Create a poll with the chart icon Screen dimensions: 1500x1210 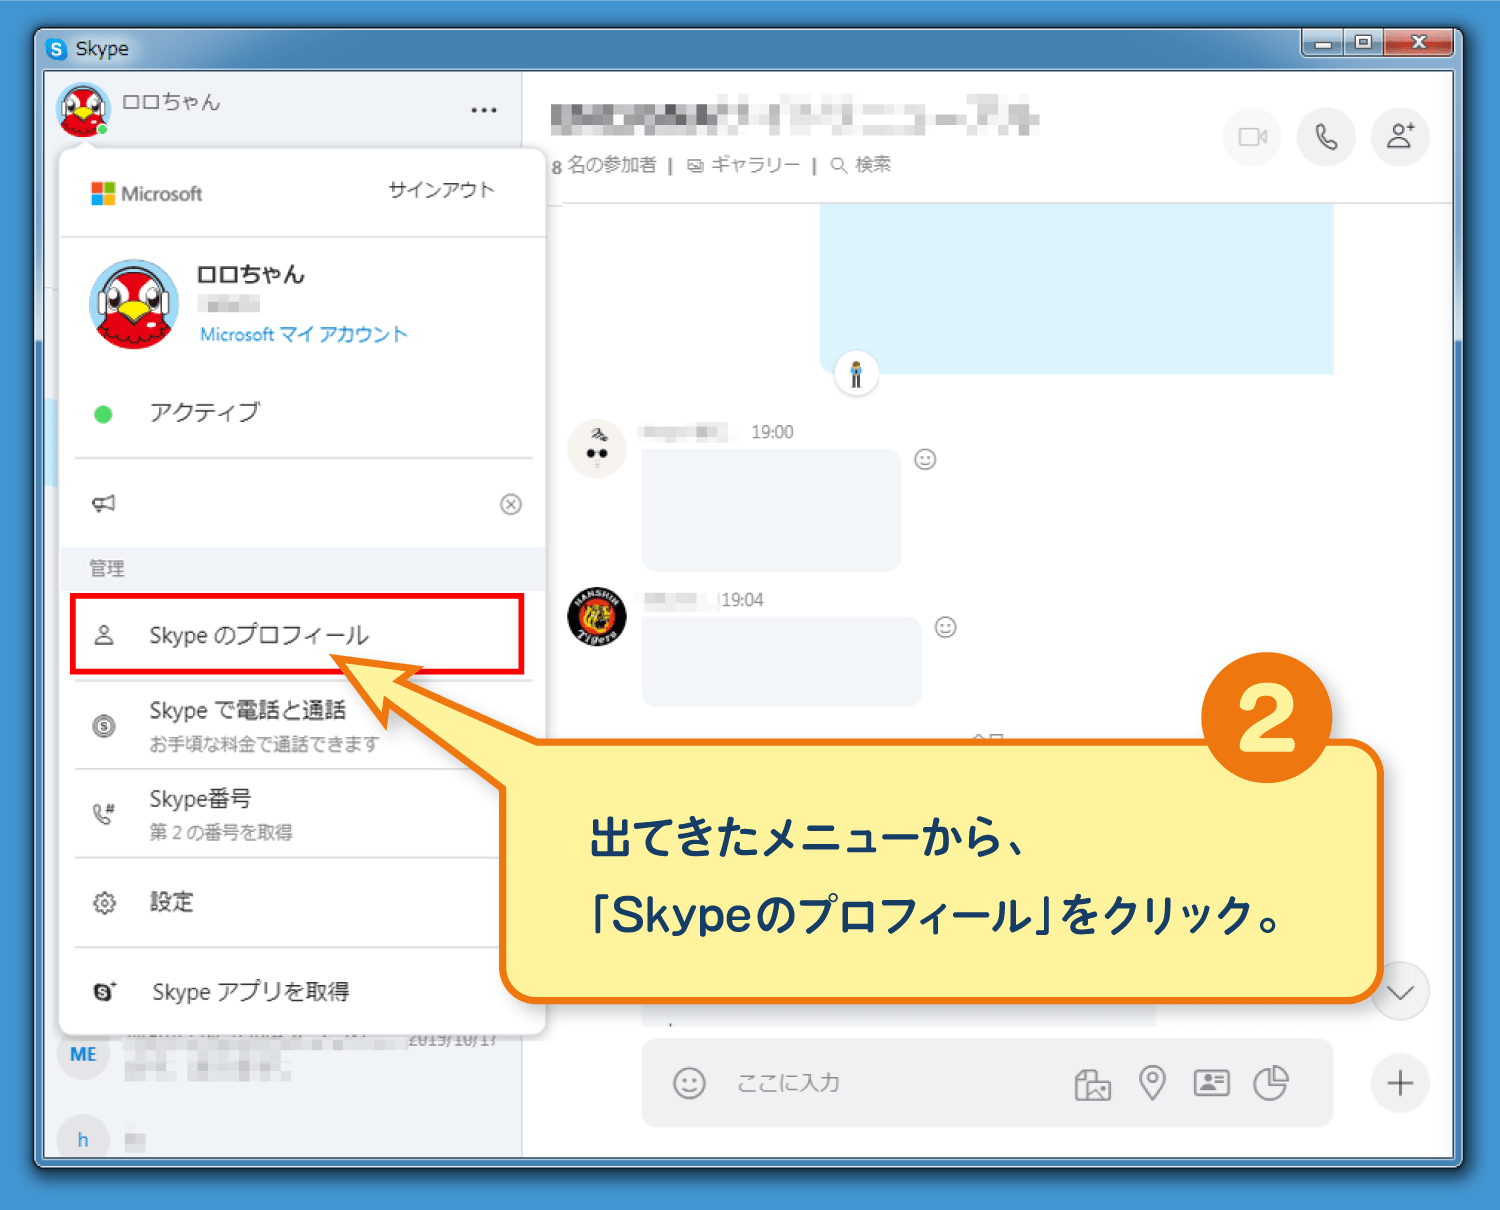1271,1083
